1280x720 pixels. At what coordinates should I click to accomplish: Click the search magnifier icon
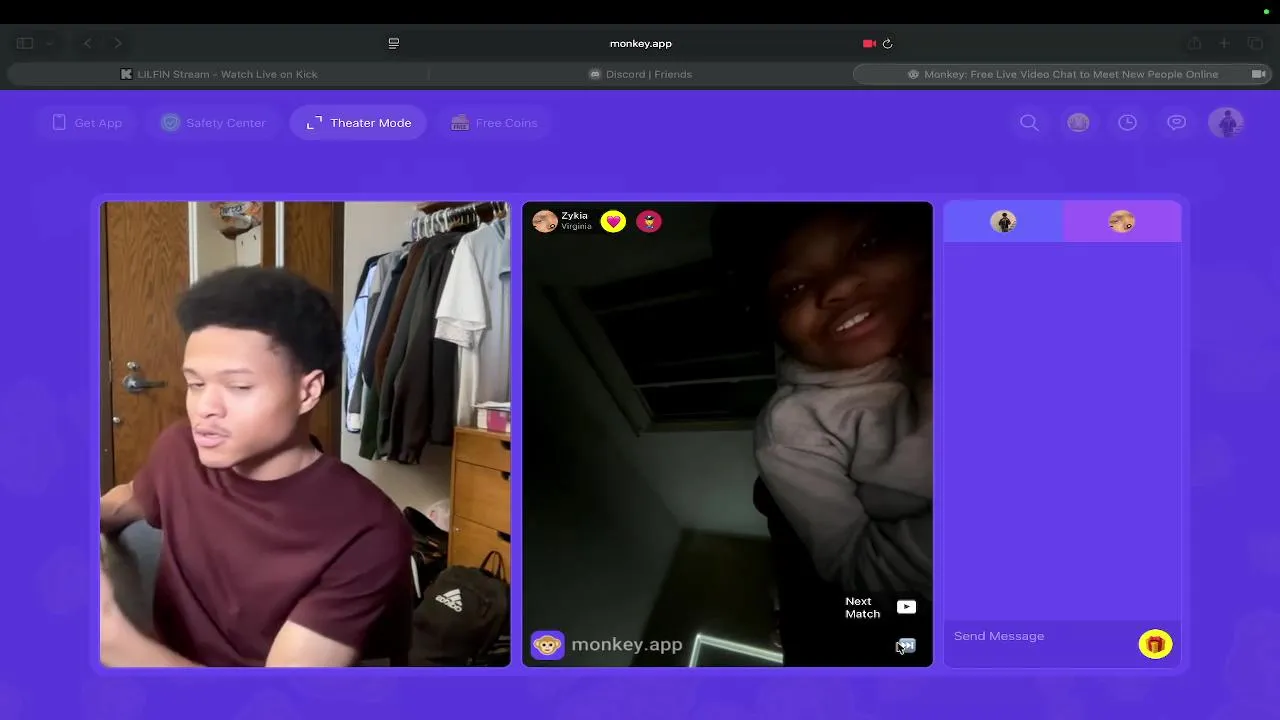[x=1029, y=123]
